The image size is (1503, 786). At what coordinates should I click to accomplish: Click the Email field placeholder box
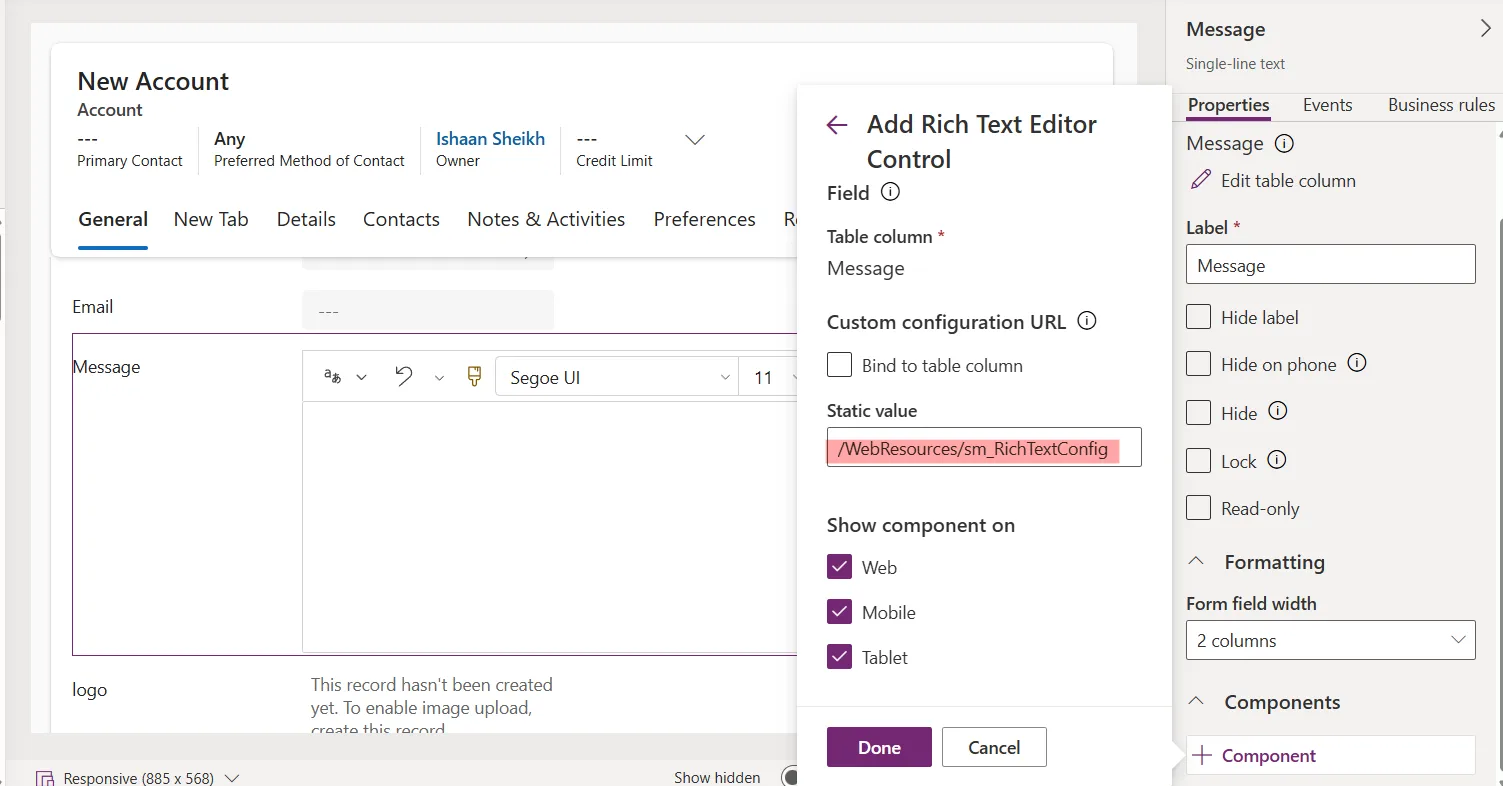tap(428, 310)
